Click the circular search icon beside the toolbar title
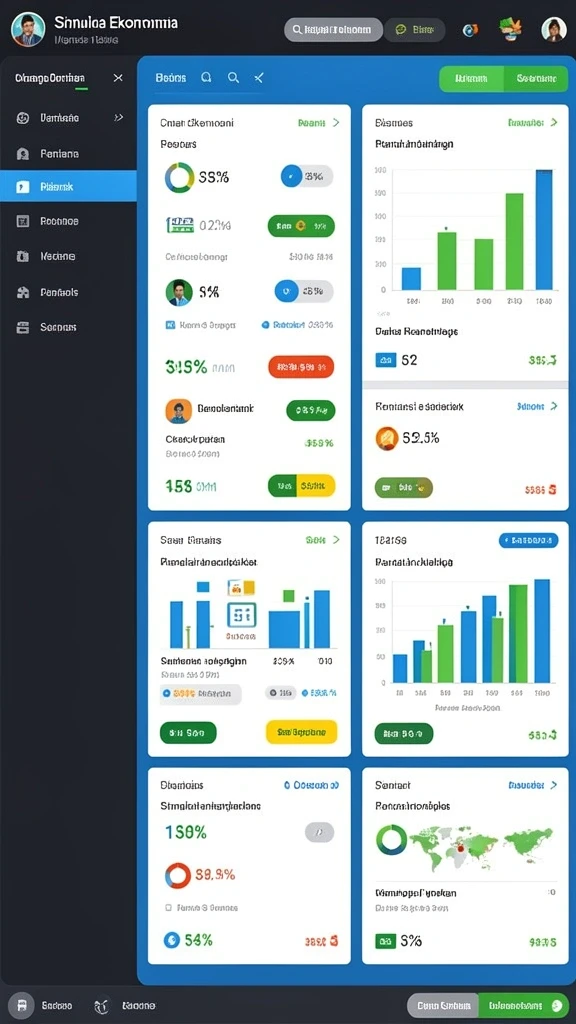This screenshot has height=1024, width=576. (x=206, y=78)
